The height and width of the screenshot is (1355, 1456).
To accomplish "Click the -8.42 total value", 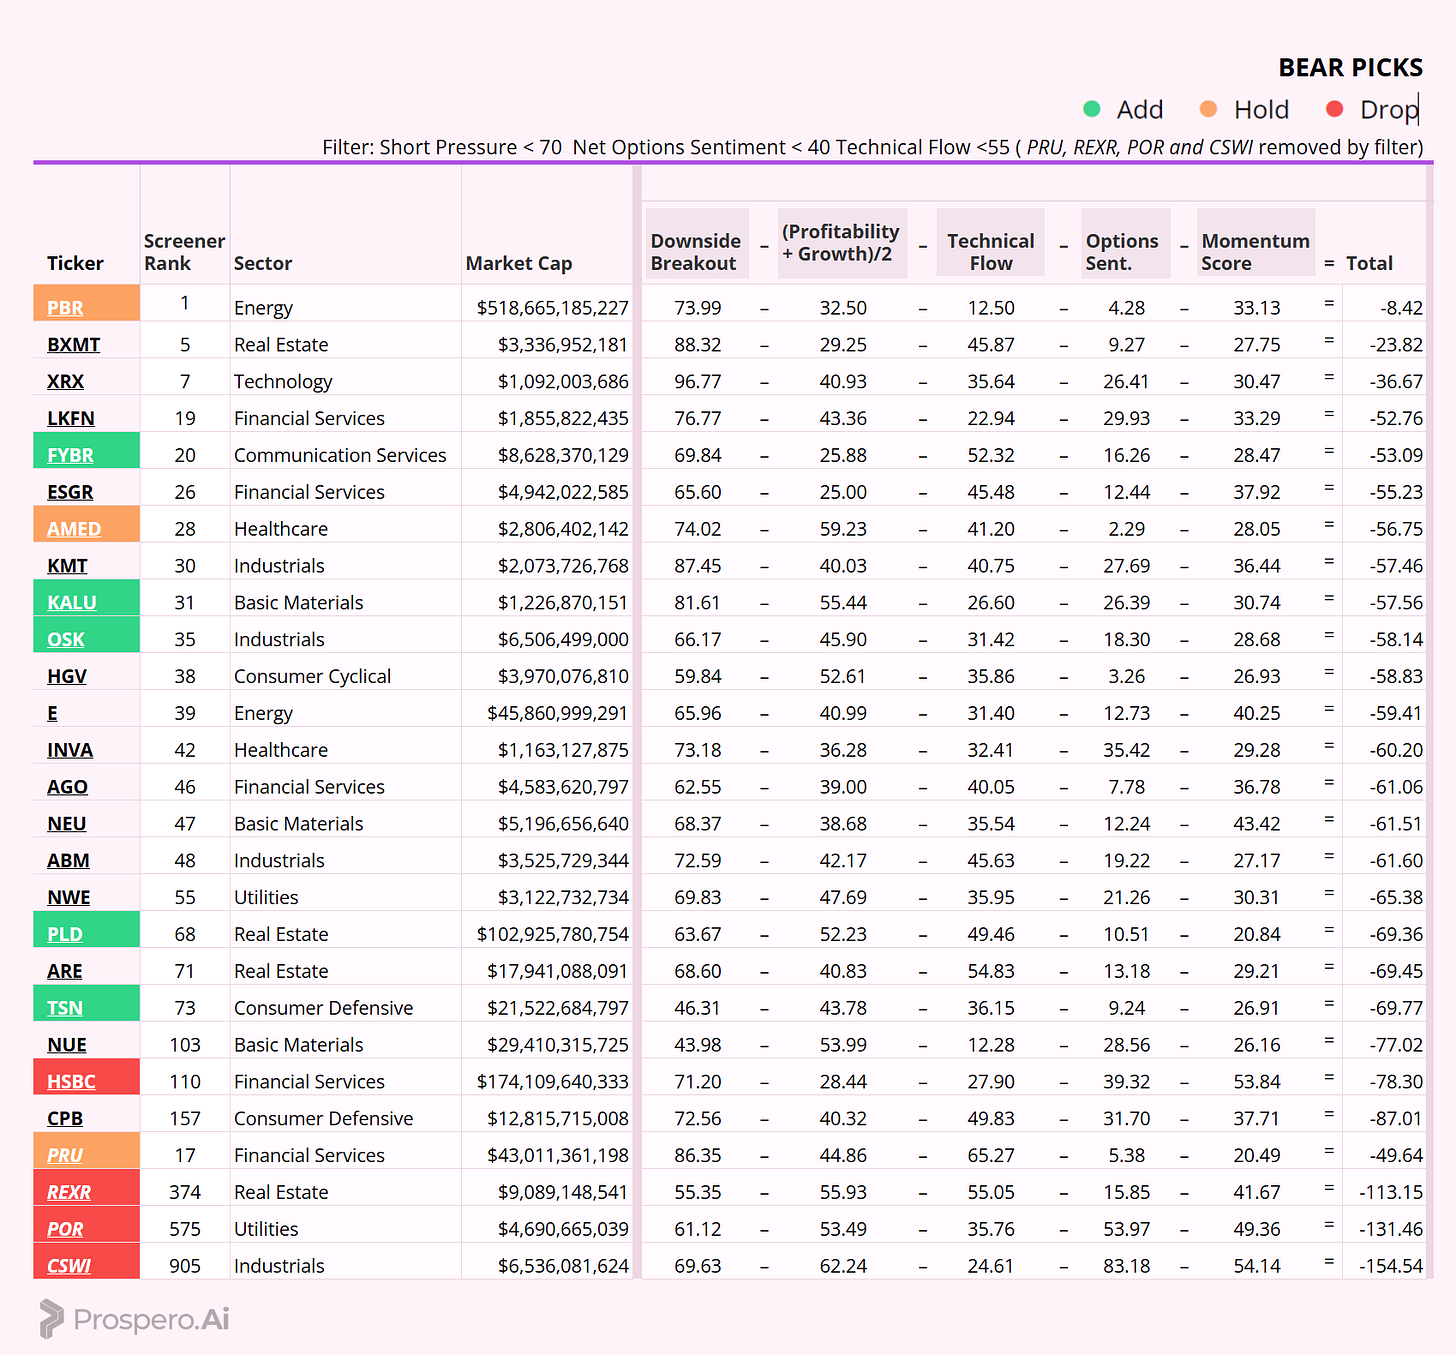I will 1401,308.
